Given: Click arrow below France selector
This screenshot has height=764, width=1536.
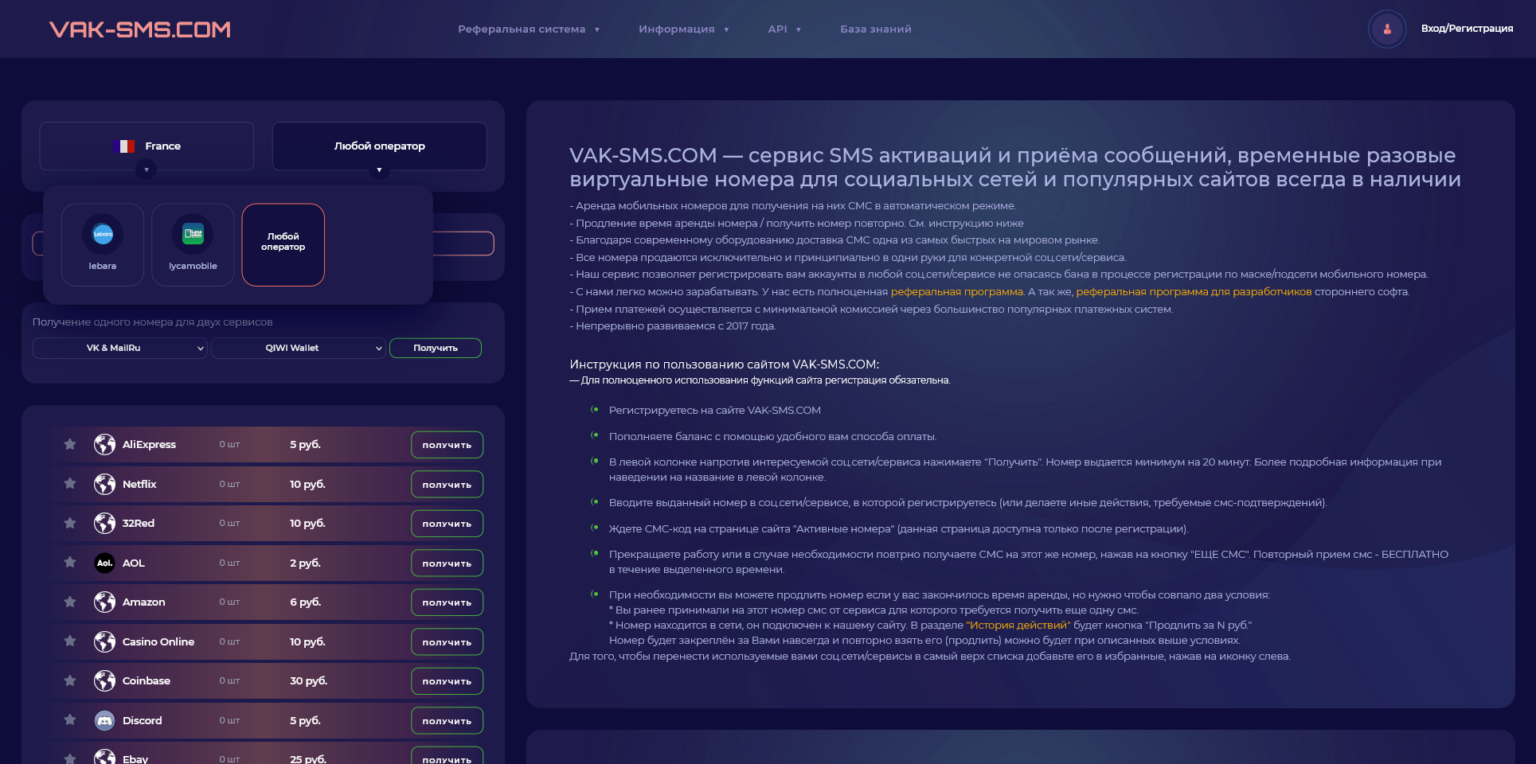Looking at the screenshot, I should tap(146, 171).
